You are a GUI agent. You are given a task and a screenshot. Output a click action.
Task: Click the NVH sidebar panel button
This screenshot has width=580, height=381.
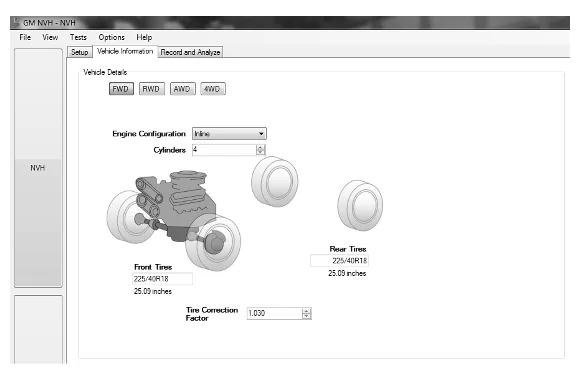[x=38, y=168]
